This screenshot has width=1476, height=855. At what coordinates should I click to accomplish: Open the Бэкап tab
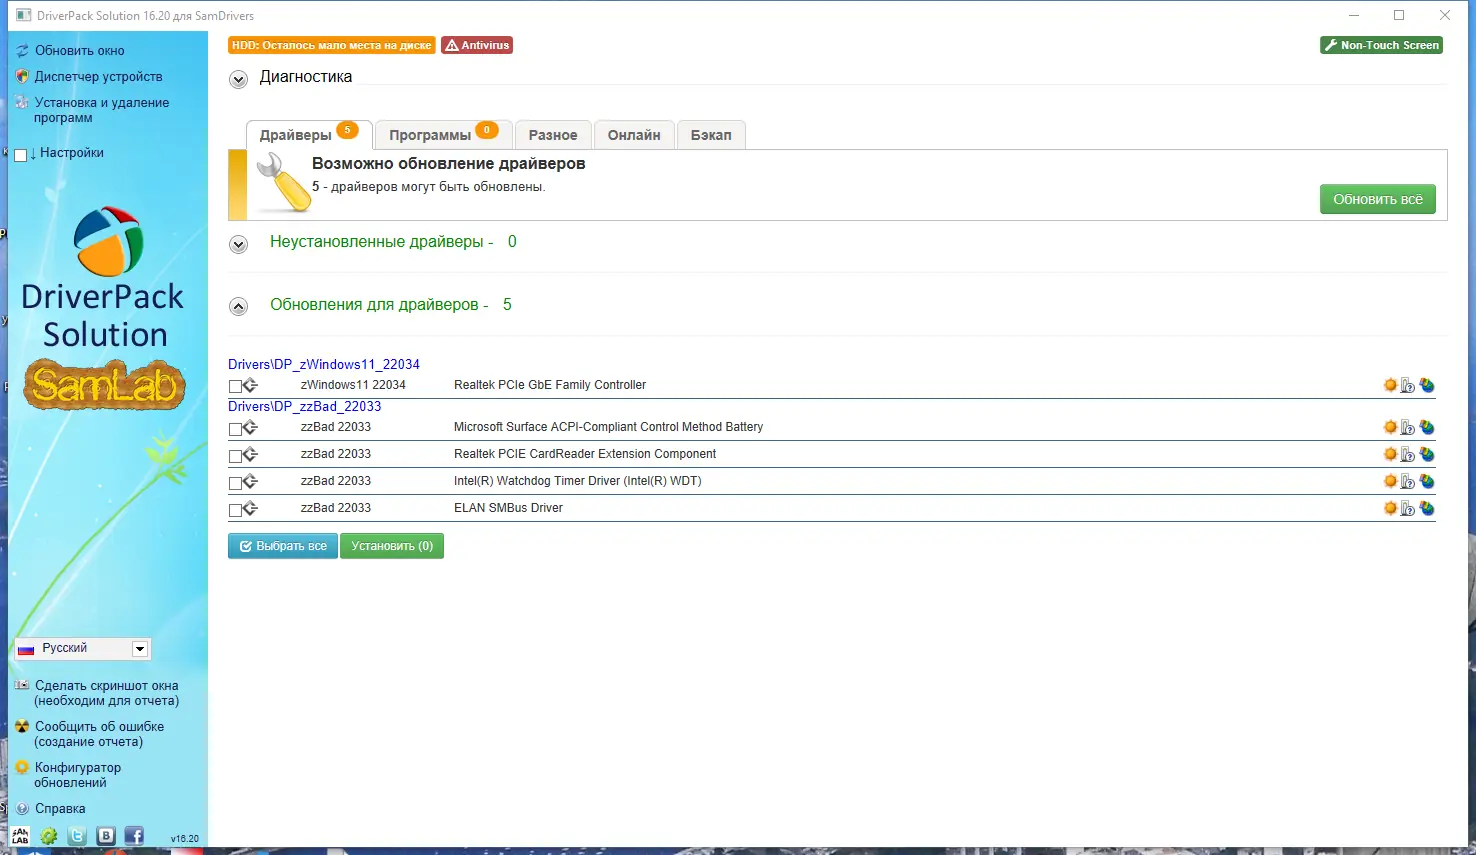tap(711, 135)
